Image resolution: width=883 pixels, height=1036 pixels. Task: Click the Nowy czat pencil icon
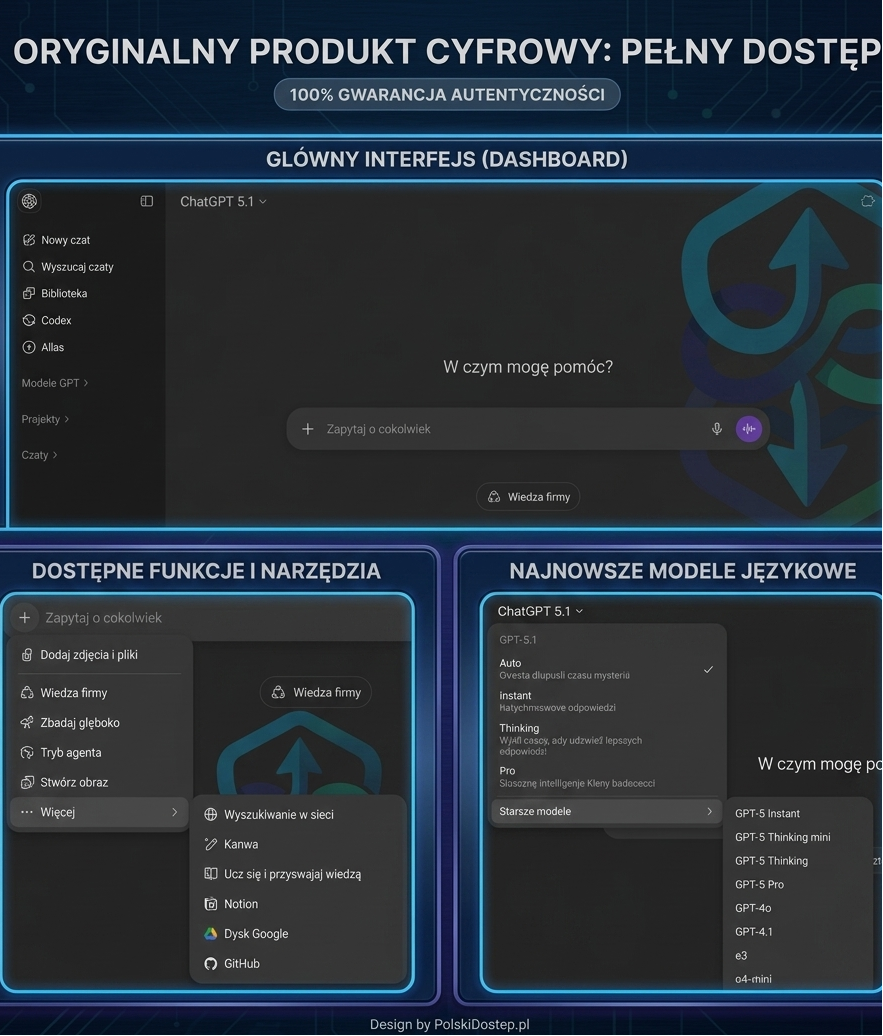point(28,240)
